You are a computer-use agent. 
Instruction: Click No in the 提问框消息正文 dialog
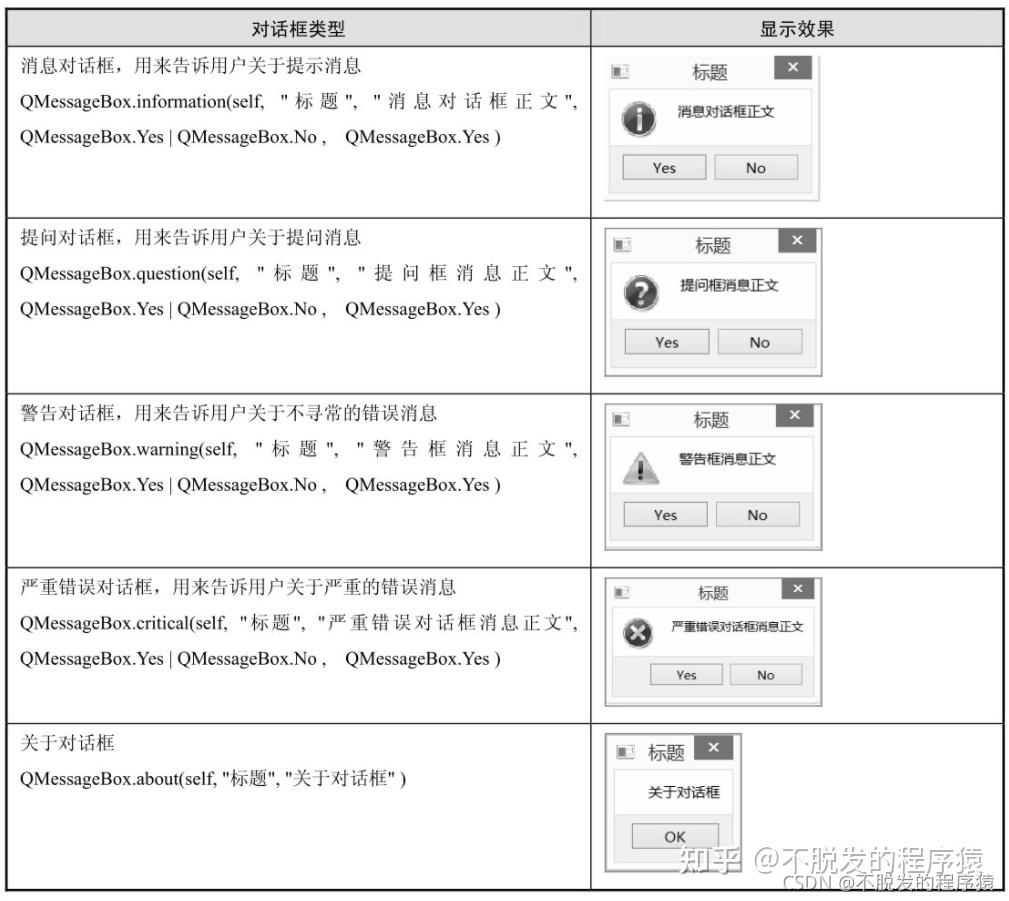pyautogui.click(x=760, y=341)
